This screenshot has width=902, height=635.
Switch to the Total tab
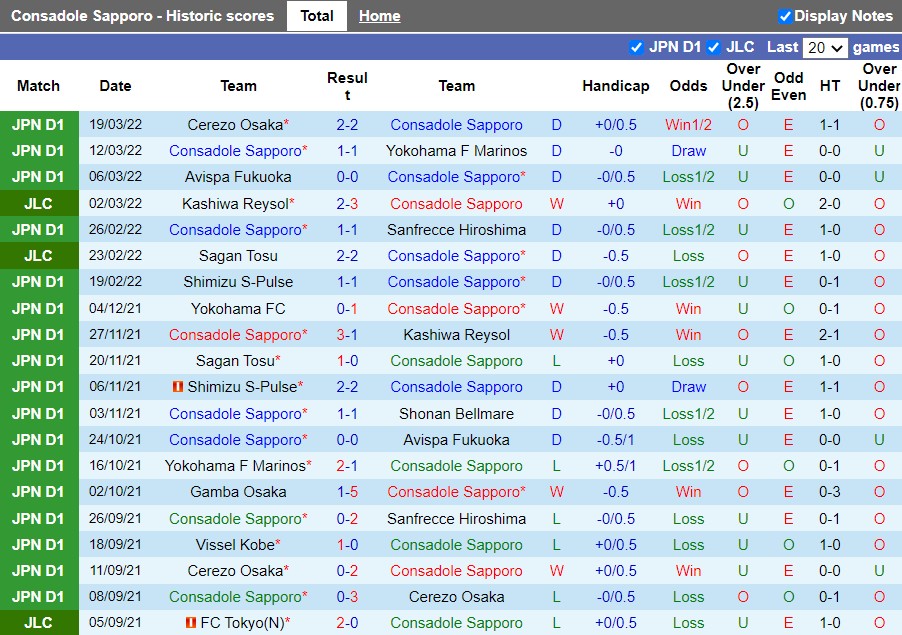click(x=316, y=15)
